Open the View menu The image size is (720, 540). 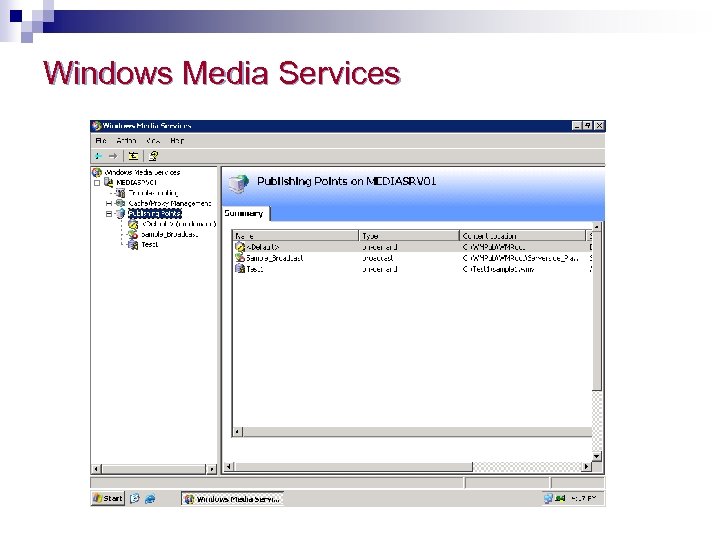point(153,141)
